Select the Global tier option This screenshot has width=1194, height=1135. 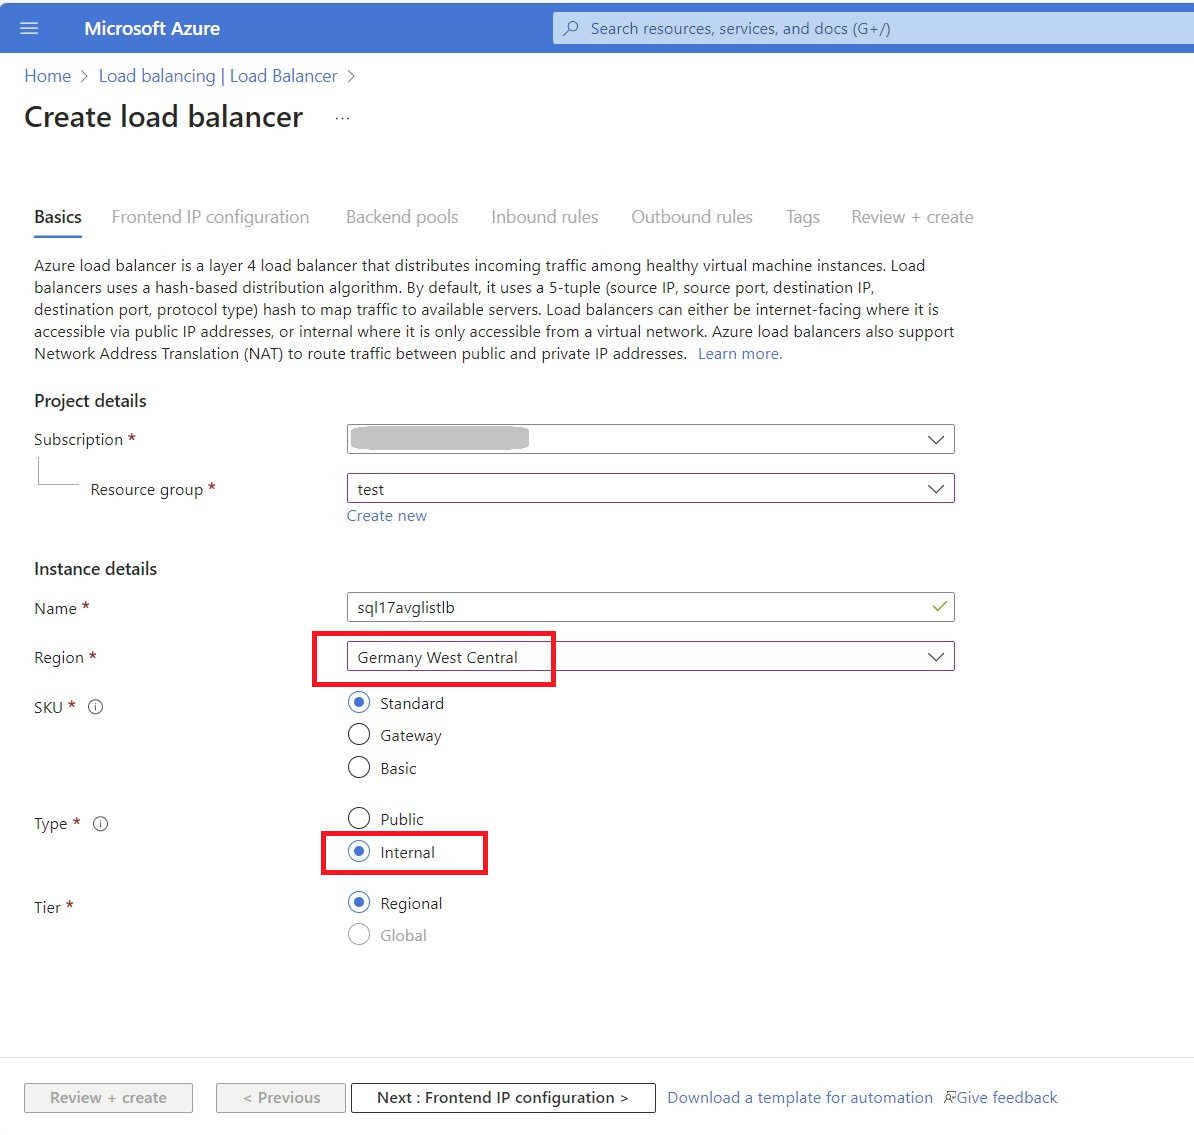pyautogui.click(x=359, y=935)
